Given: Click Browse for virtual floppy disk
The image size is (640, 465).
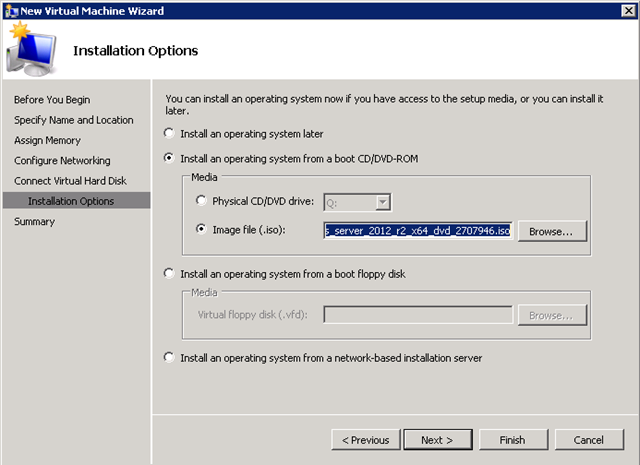Looking at the screenshot, I should (x=552, y=315).
